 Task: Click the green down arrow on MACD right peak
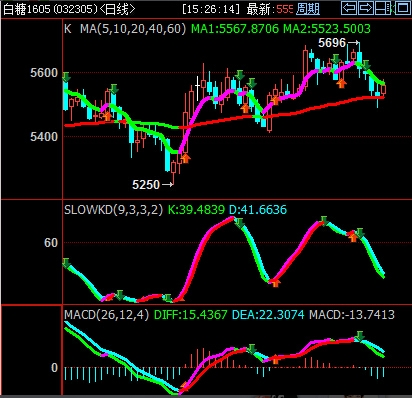pos(359,336)
